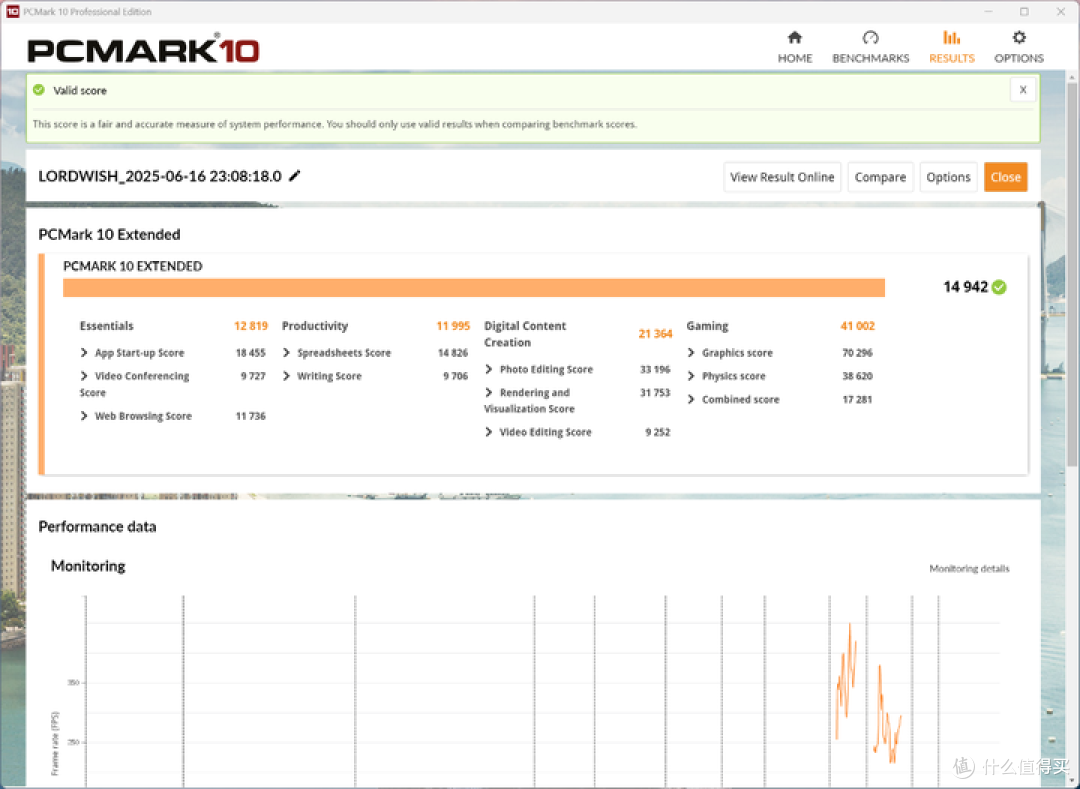Click the orange Close button
This screenshot has height=789, width=1080.
[x=1006, y=177]
